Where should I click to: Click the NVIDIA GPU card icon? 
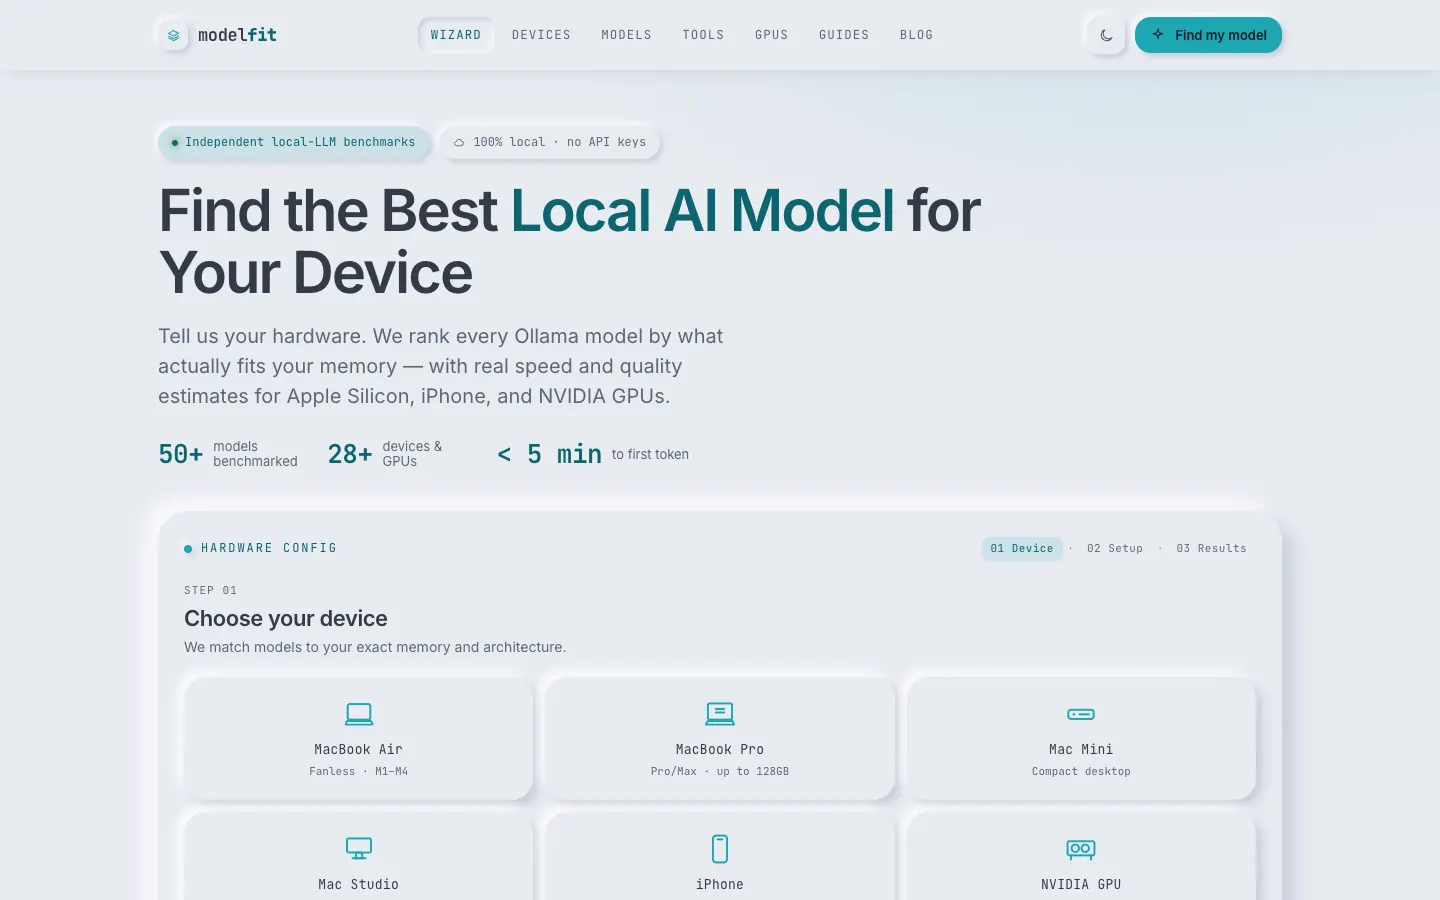point(1081,849)
